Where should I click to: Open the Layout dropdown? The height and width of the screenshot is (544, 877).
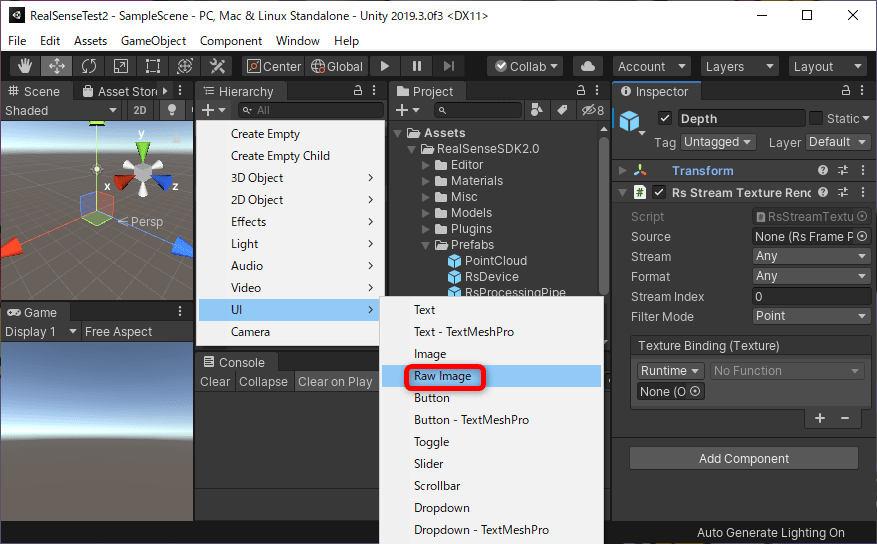pyautogui.click(x=828, y=67)
